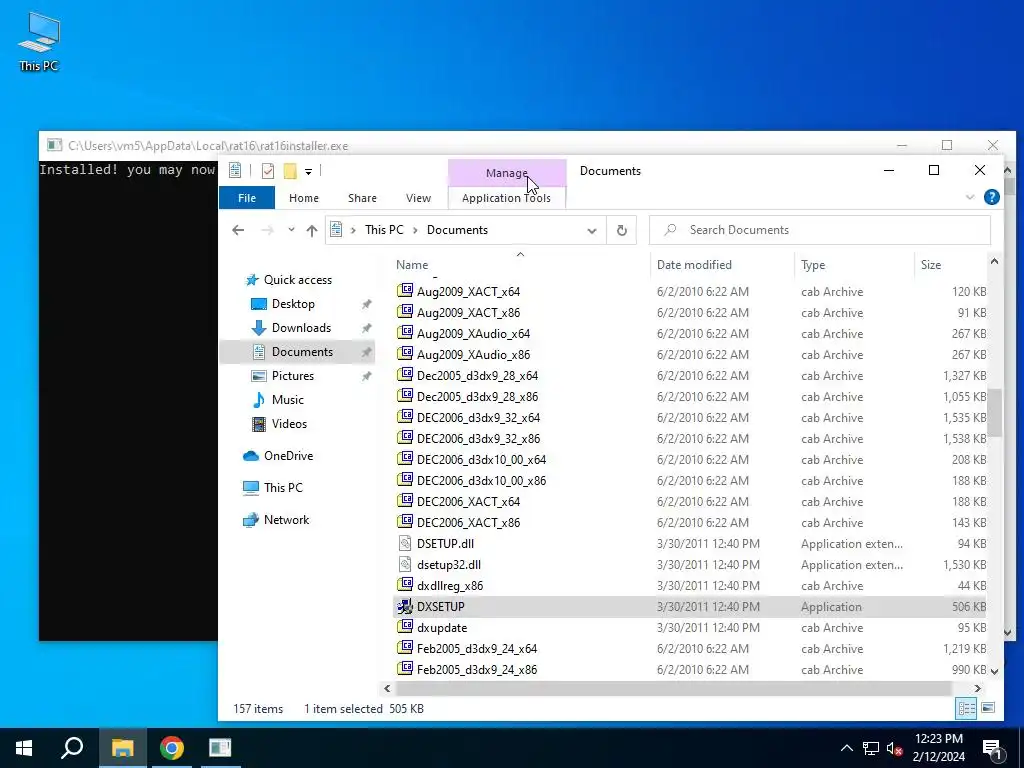Select the Feb2005_d3dx9_24_x86 file

pyautogui.click(x=477, y=669)
